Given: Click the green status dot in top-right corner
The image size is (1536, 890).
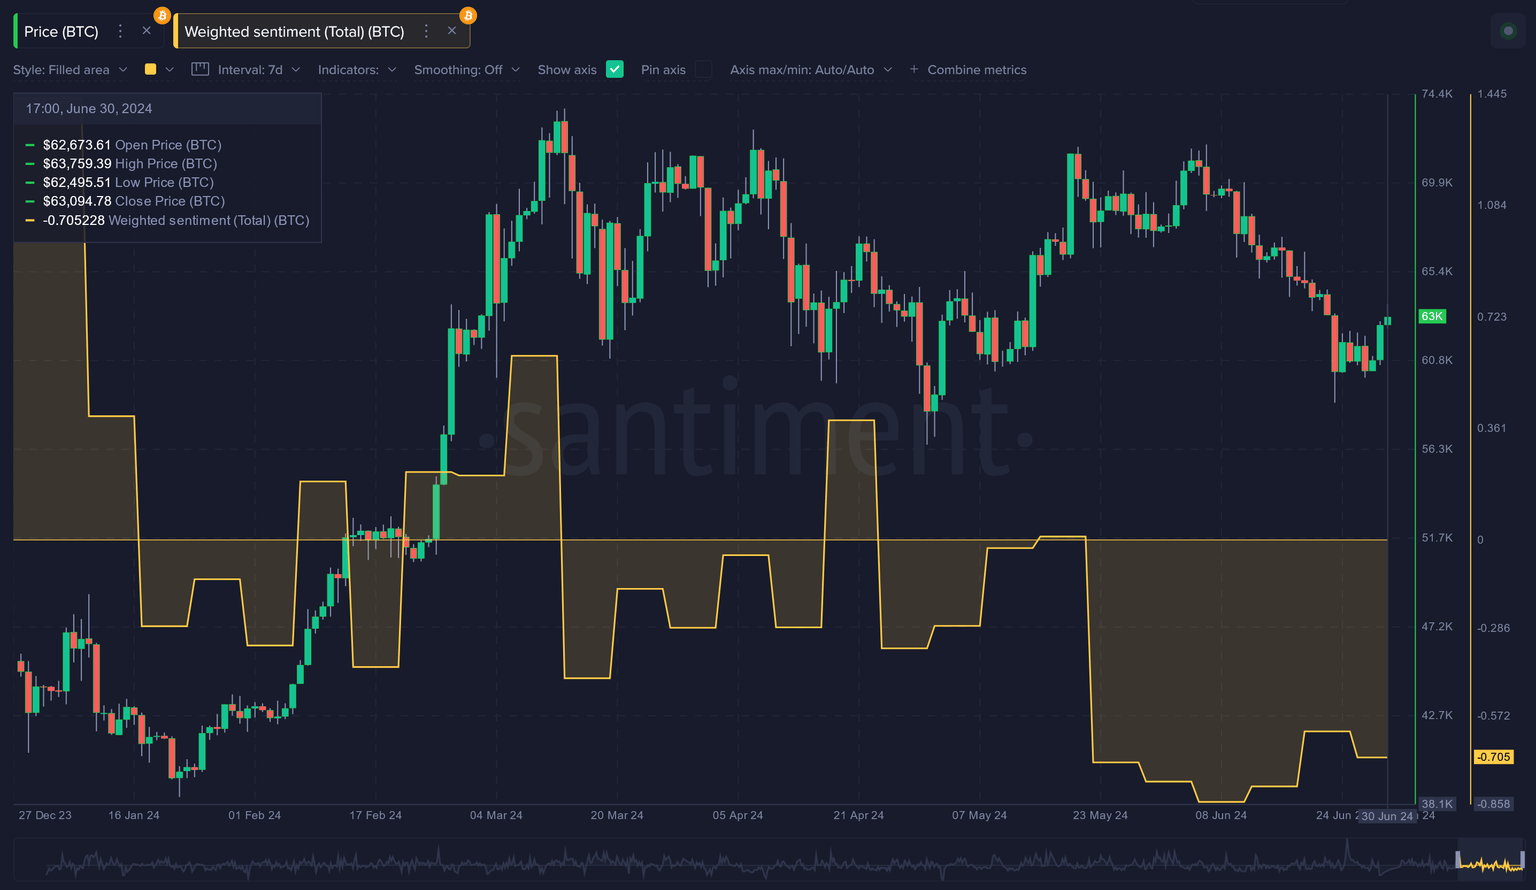Looking at the screenshot, I should pos(1507,31).
